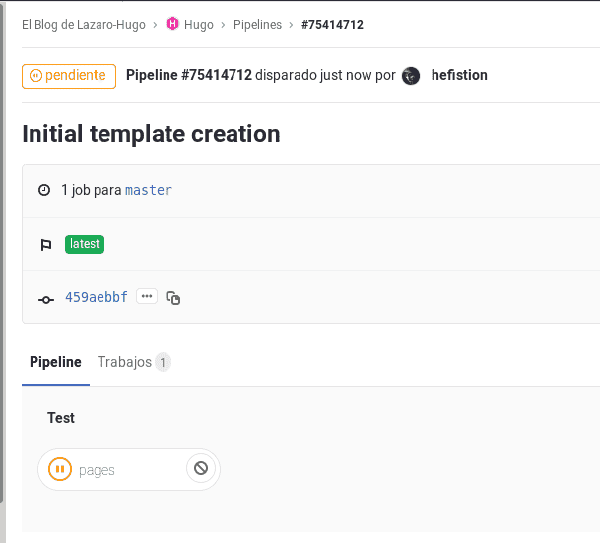Click the commit icon beside 459aebbf

point(46,299)
